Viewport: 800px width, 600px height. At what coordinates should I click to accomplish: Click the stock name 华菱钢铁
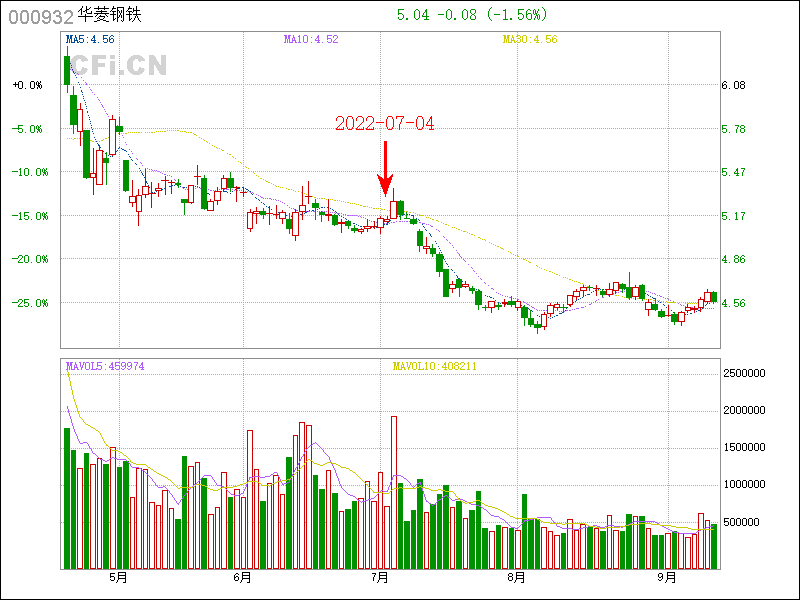click(110, 16)
